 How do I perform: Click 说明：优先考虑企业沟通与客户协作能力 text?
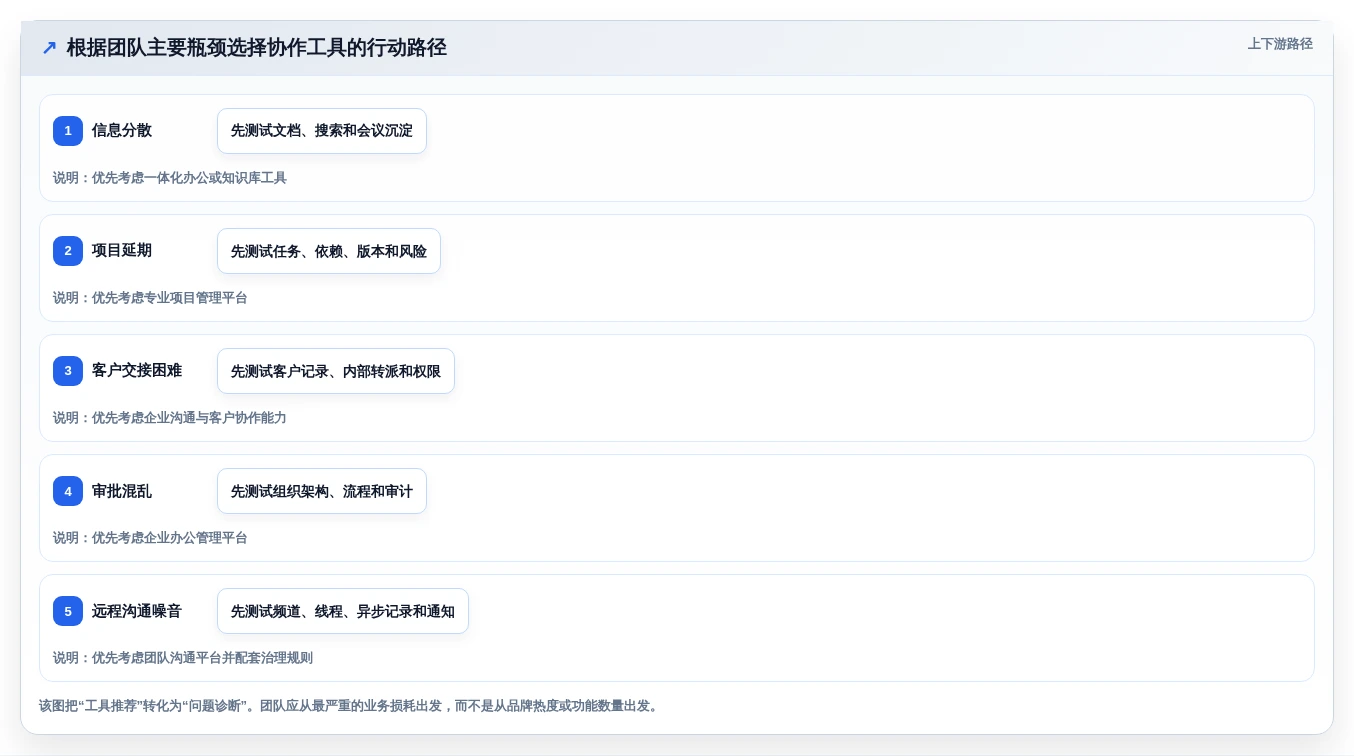click(x=170, y=418)
